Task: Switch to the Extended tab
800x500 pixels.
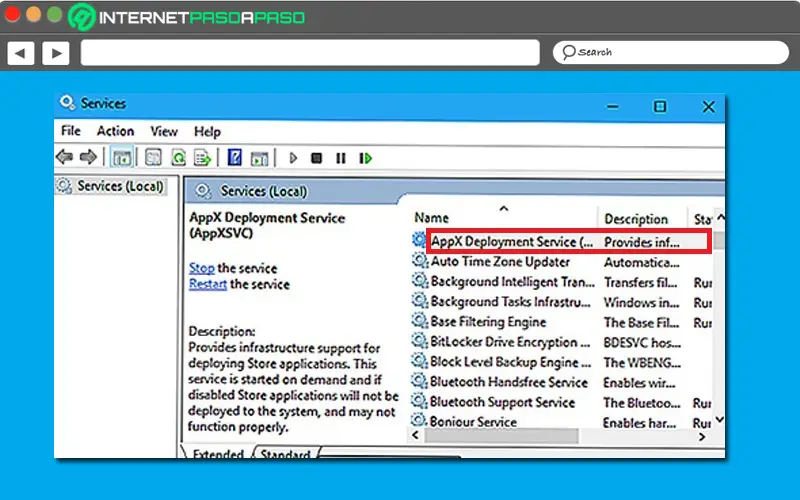Action: click(x=218, y=453)
